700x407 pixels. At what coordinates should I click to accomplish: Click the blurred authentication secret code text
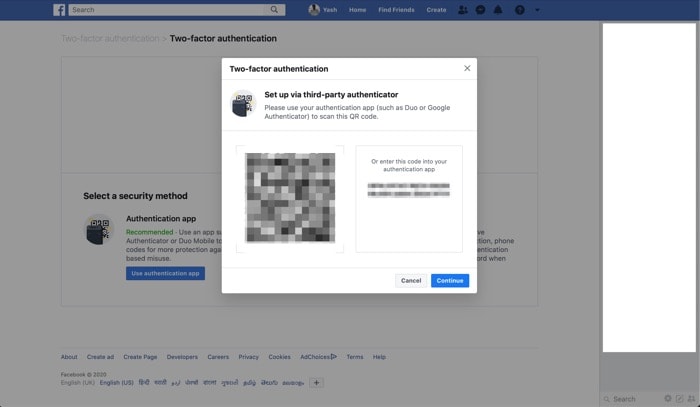408,190
